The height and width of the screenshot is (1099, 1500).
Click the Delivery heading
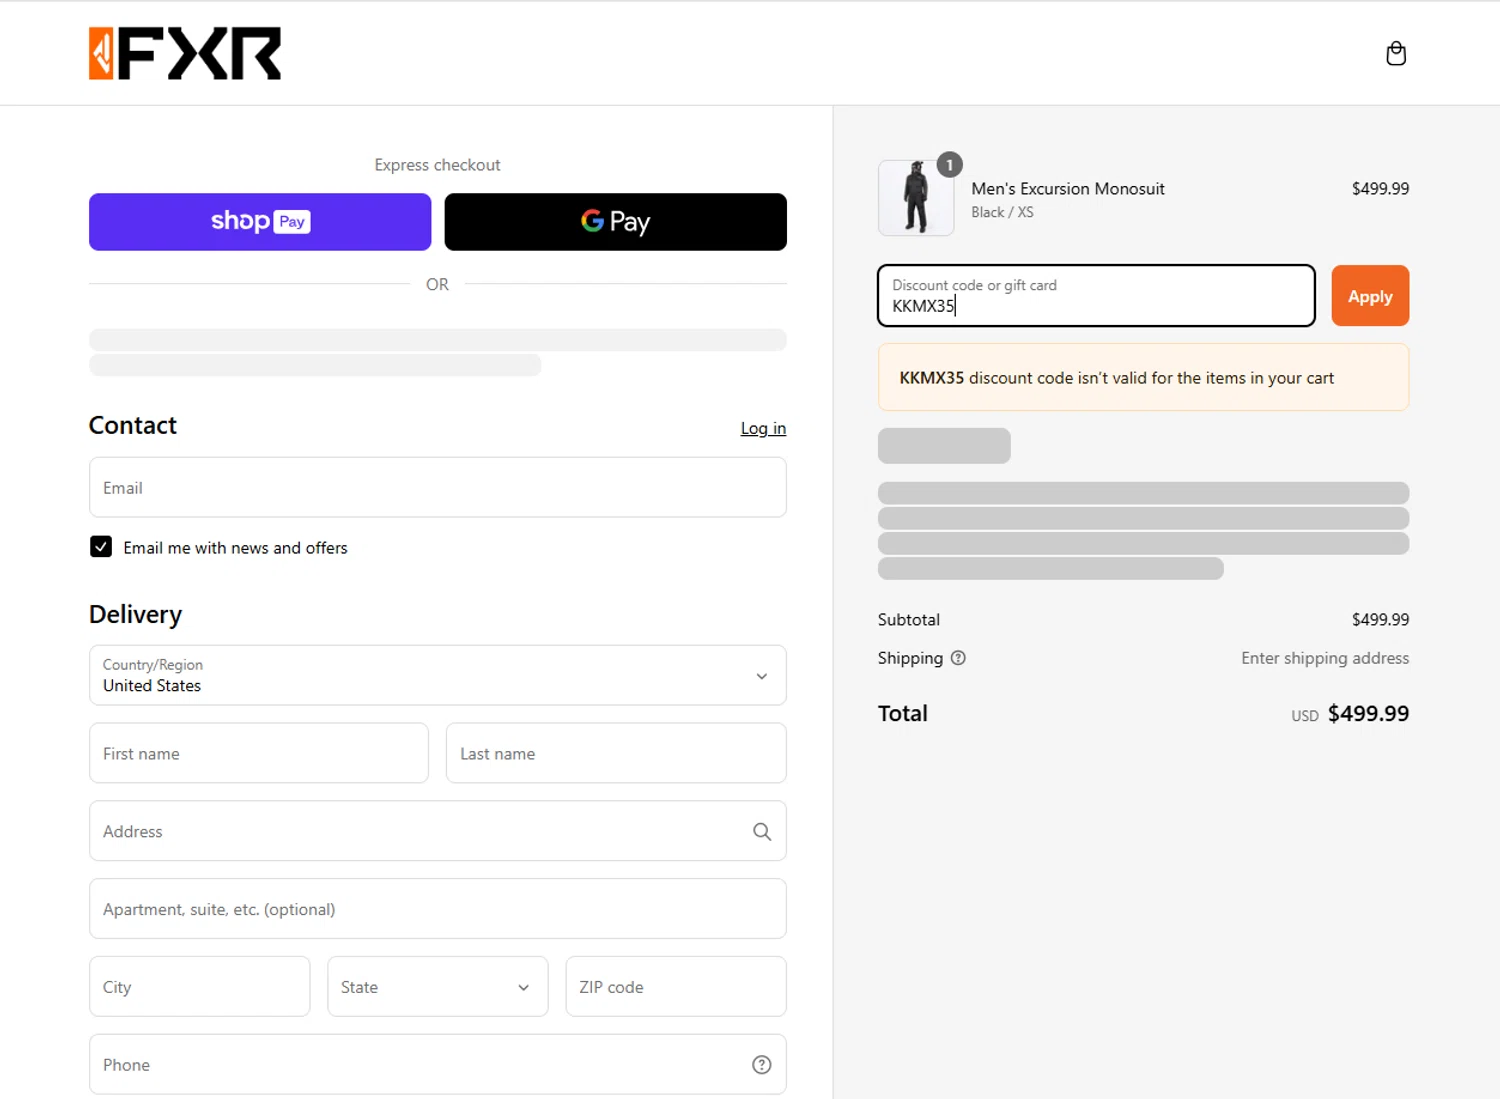tap(135, 614)
